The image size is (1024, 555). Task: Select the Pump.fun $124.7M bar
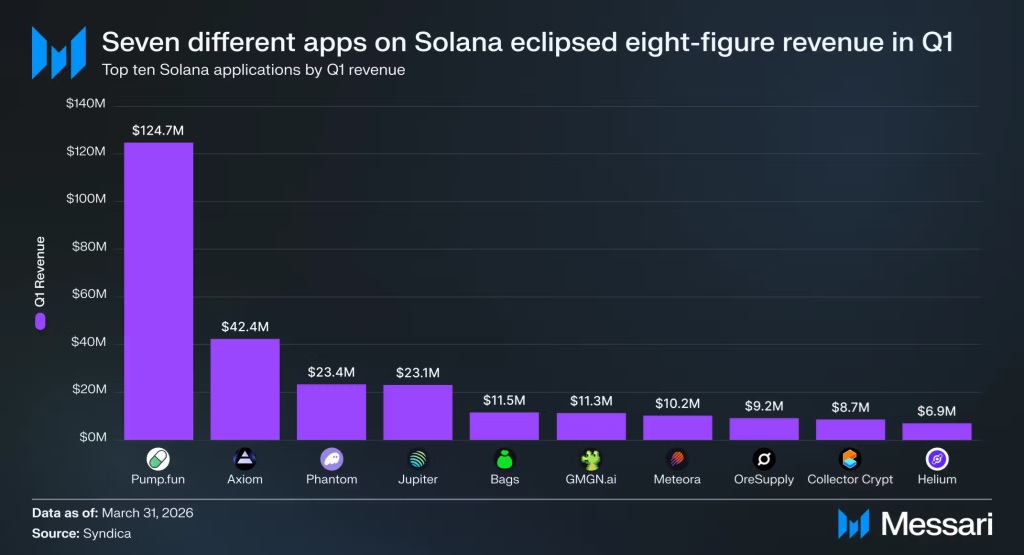pos(159,291)
